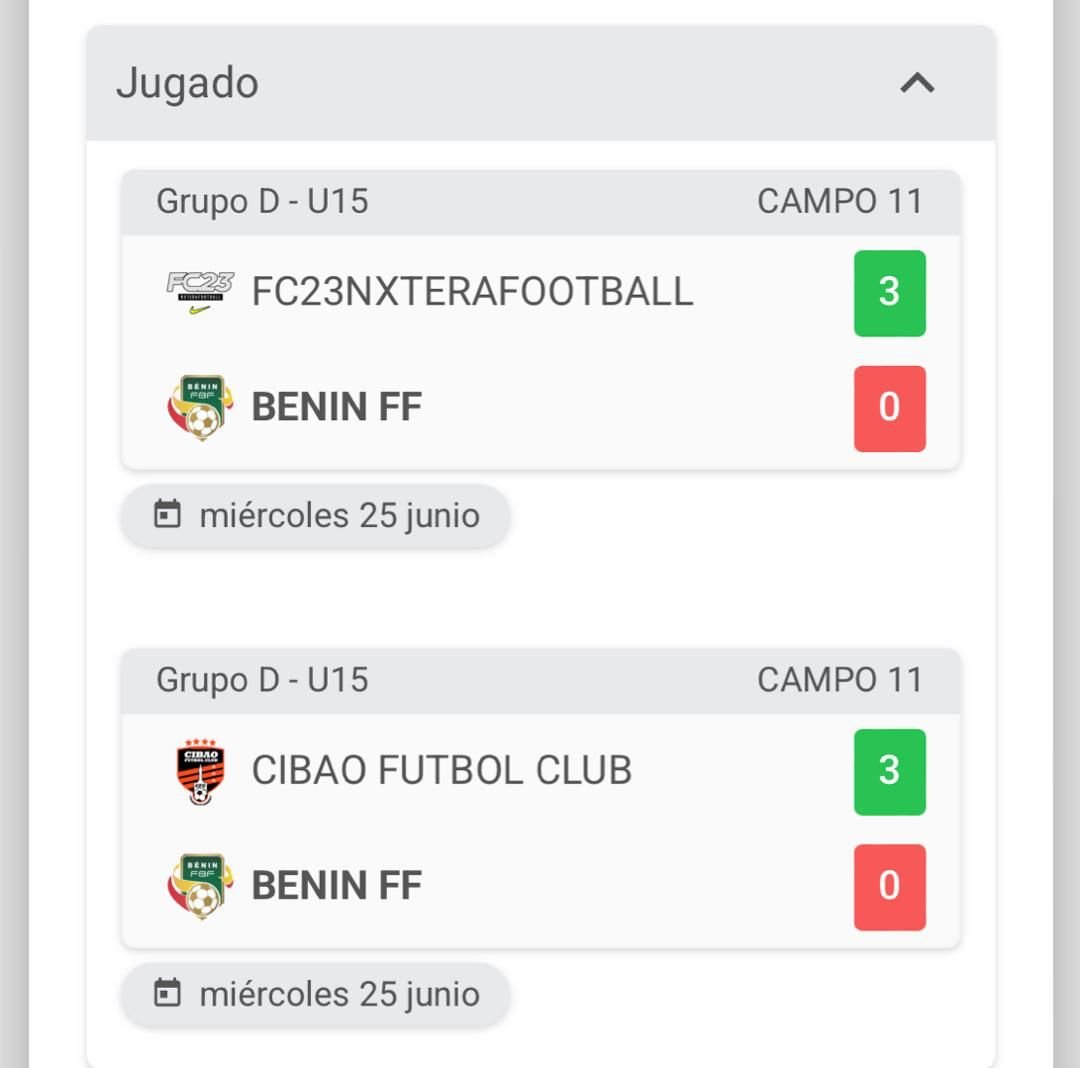The image size is (1080, 1068).
Task: Click Benin FF crest in the Cibao match
Action: [199, 886]
